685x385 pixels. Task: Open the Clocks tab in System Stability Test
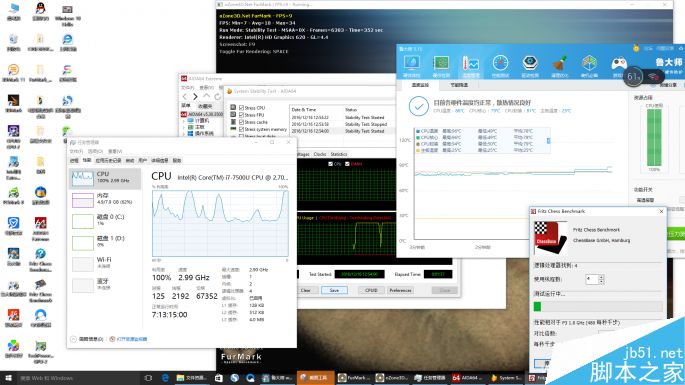click(x=320, y=154)
